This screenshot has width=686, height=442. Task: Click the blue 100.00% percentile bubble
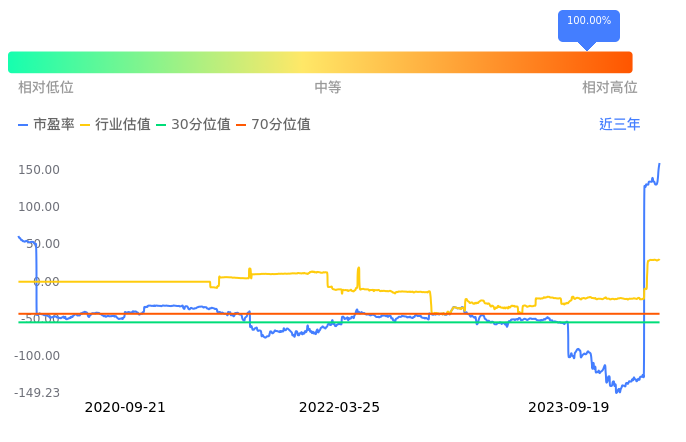pos(588,22)
